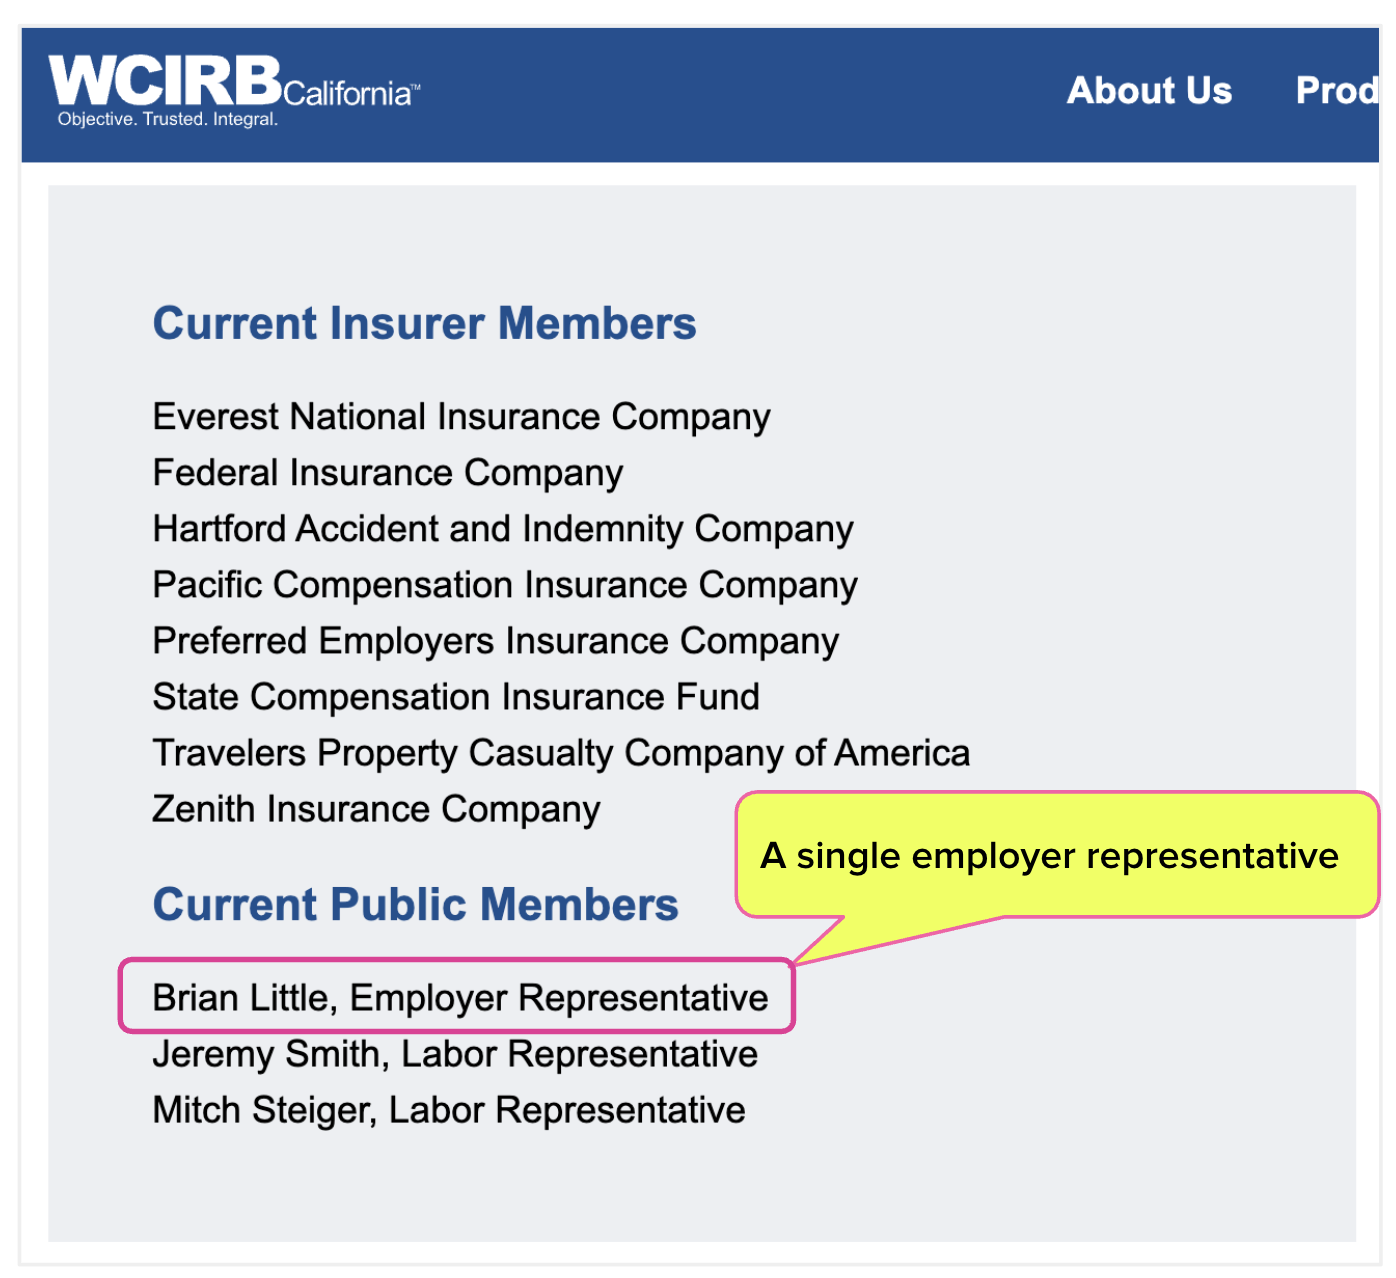
Task: Click Hartford Accident and Indemnity Company
Action: [503, 529]
